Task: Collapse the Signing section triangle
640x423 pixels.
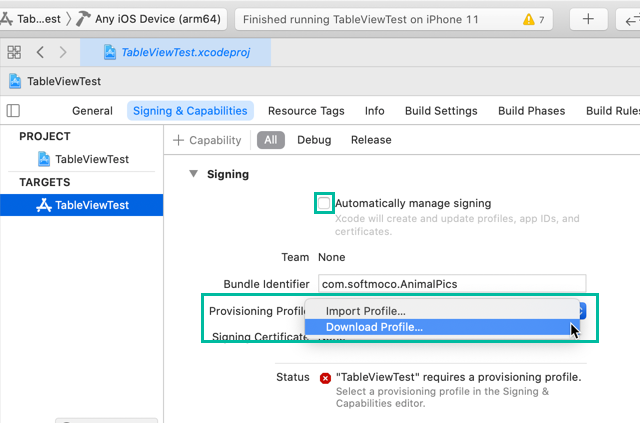Action: (193, 174)
